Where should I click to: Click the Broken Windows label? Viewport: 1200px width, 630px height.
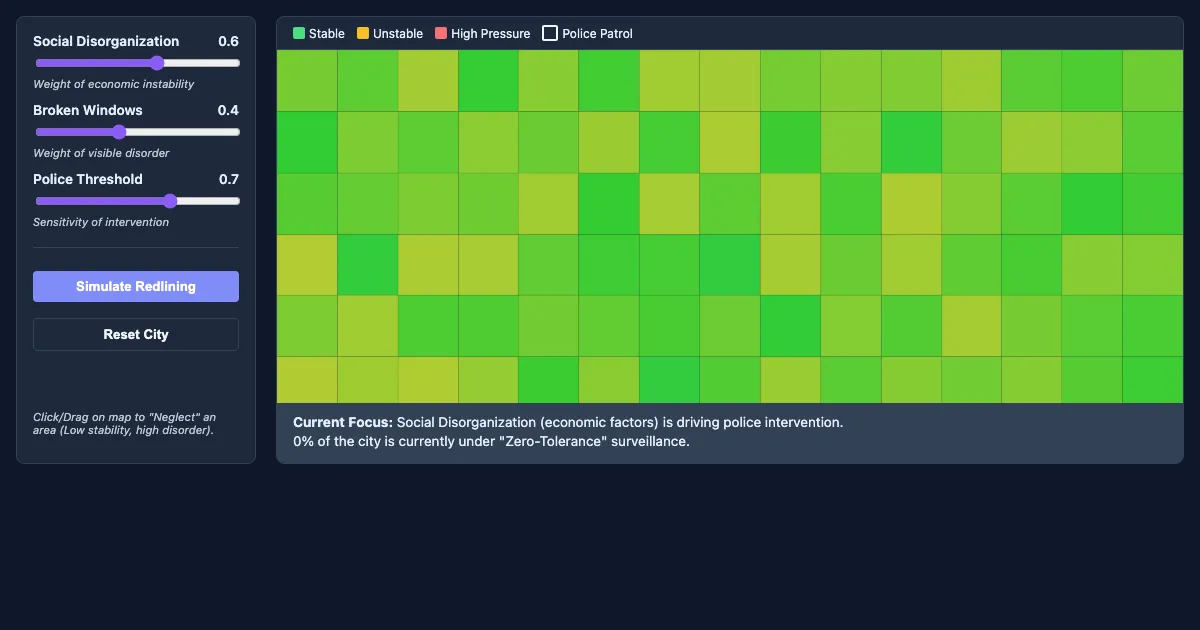click(x=88, y=110)
